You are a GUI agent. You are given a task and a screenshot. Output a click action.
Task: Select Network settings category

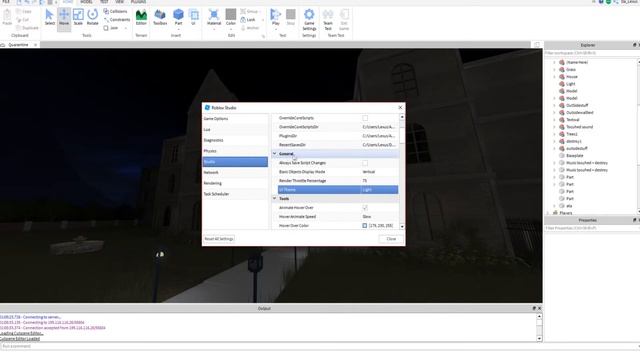tap(235, 173)
